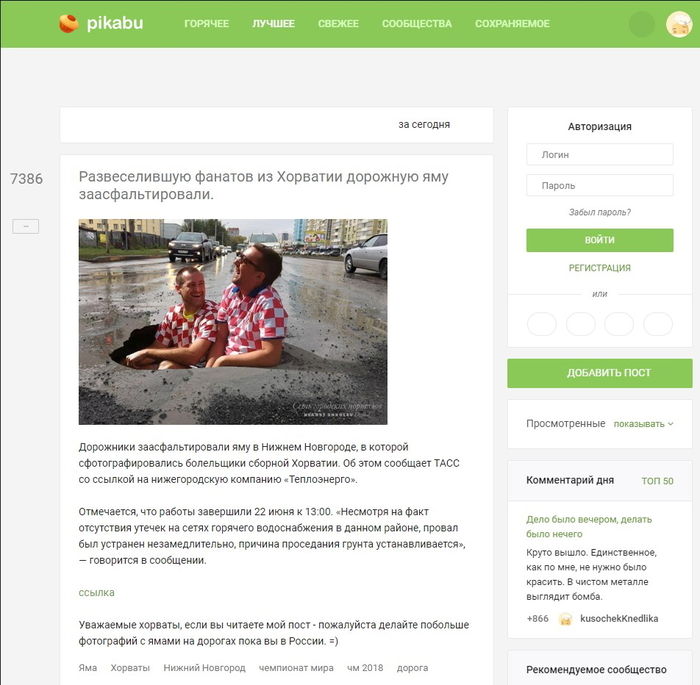Click the Добавить пост button

[600, 373]
